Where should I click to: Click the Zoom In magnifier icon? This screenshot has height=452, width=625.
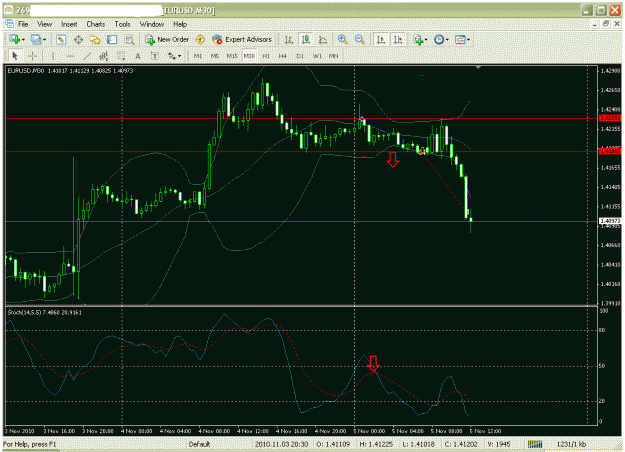point(342,39)
